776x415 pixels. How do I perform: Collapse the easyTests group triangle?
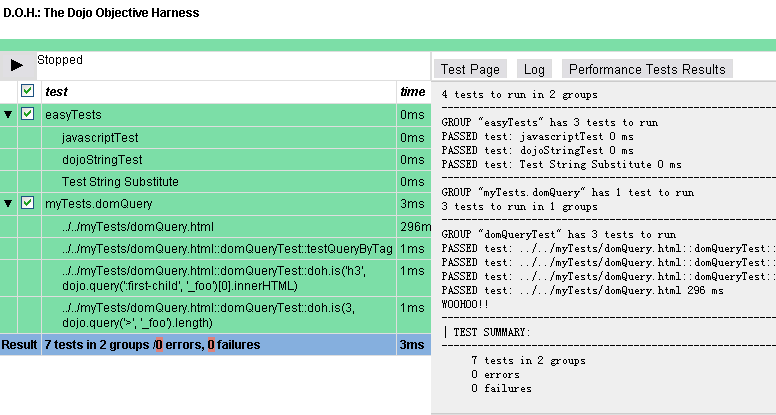pyautogui.click(x=8, y=115)
